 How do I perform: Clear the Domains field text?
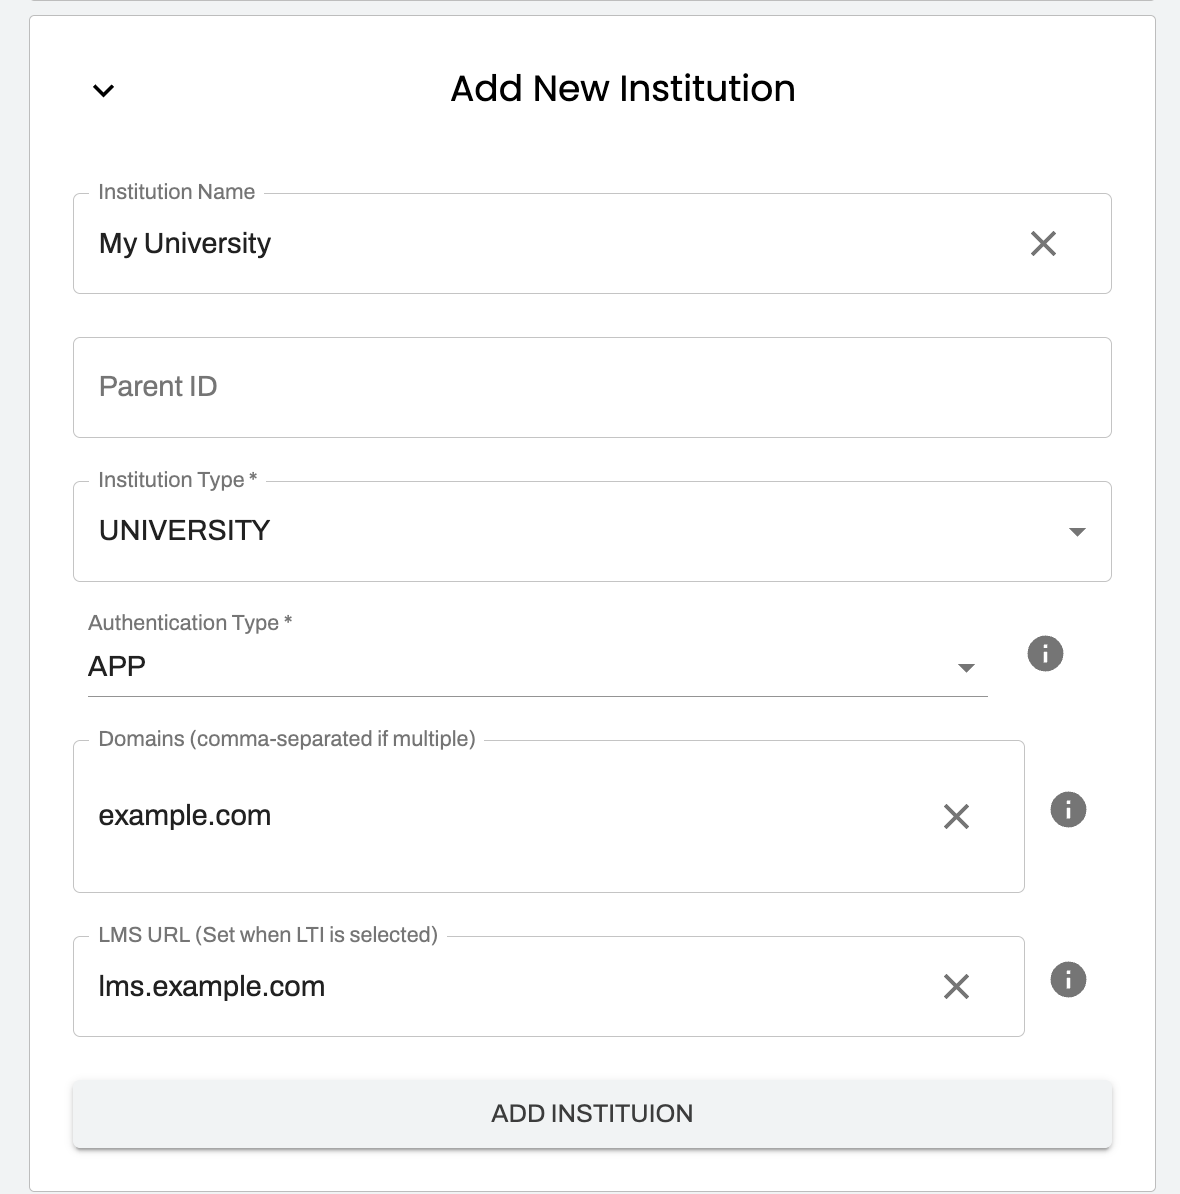point(956,816)
